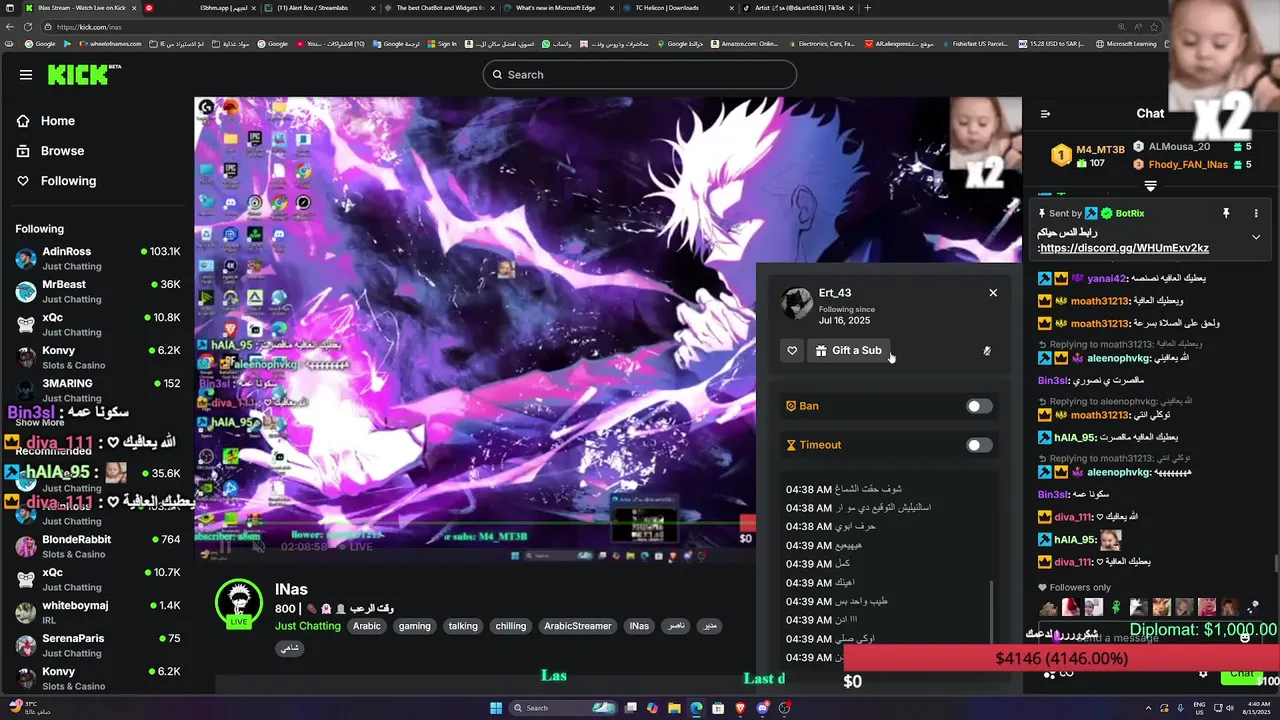The image size is (1280, 720).
Task: Close the Ert_43 user card
Action: 993,293
